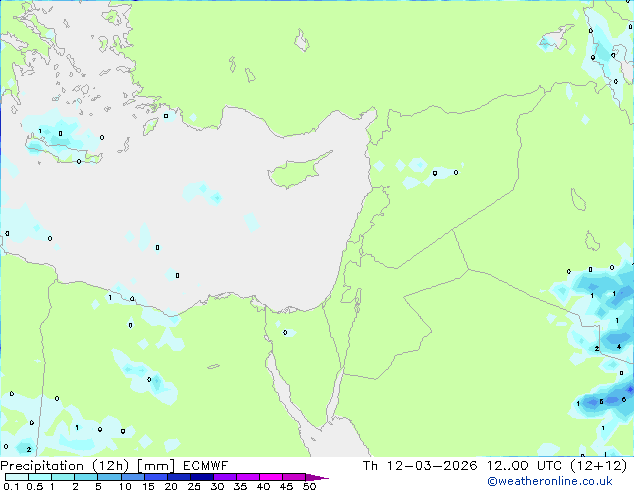Click the island of Crete on map
This screenshot has width=634, height=490.
(x=64, y=151)
